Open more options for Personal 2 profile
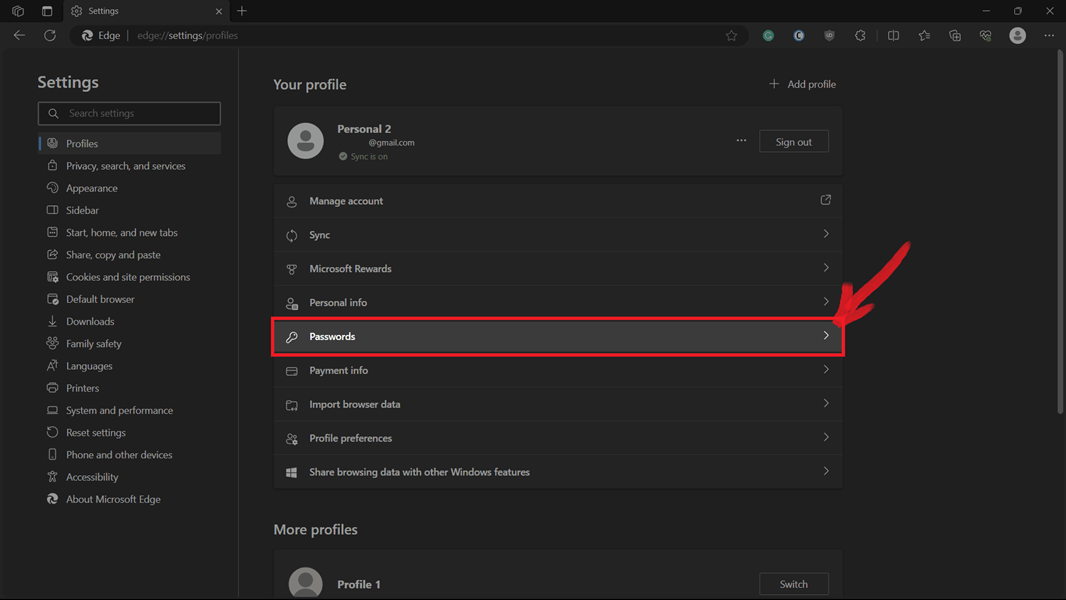The height and width of the screenshot is (600, 1066). click(741, 141)
